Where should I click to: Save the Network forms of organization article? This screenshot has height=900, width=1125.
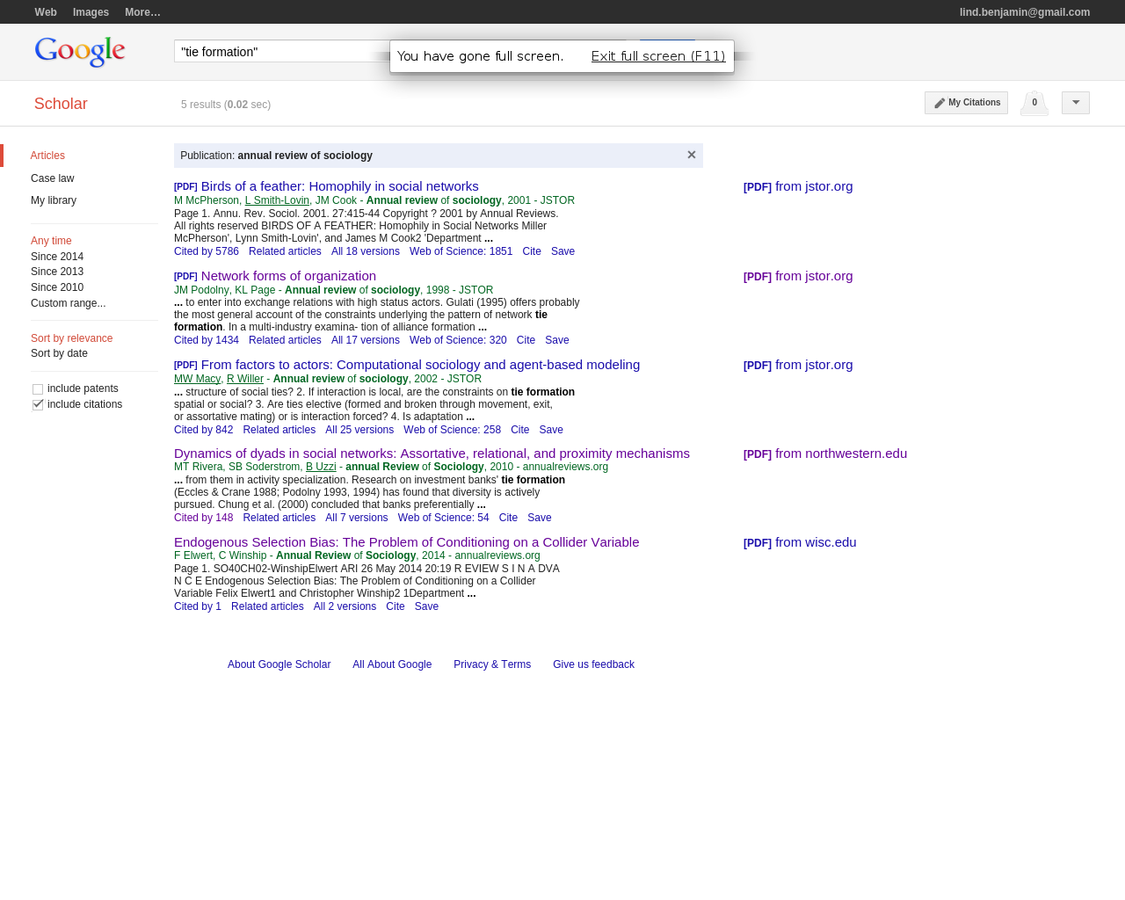pos(557,340)
